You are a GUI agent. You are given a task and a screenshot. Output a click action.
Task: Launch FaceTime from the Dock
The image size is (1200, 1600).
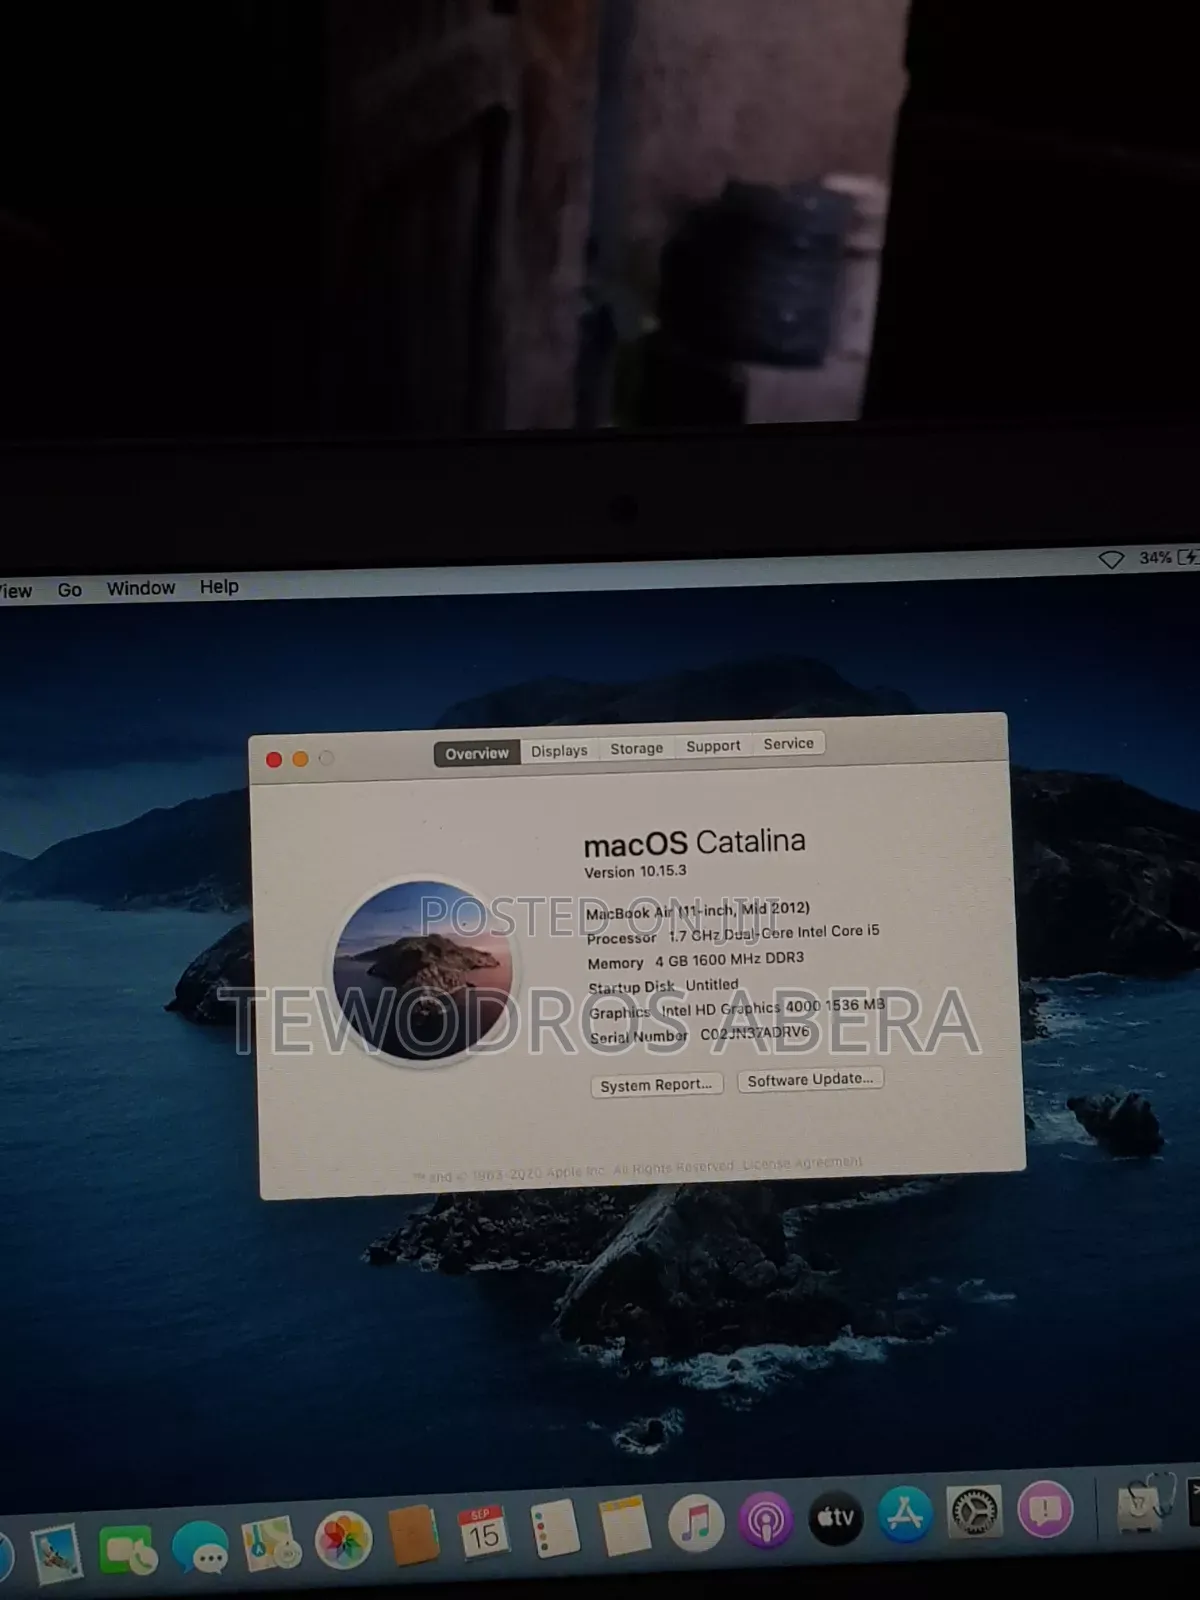pos(127,1550)
